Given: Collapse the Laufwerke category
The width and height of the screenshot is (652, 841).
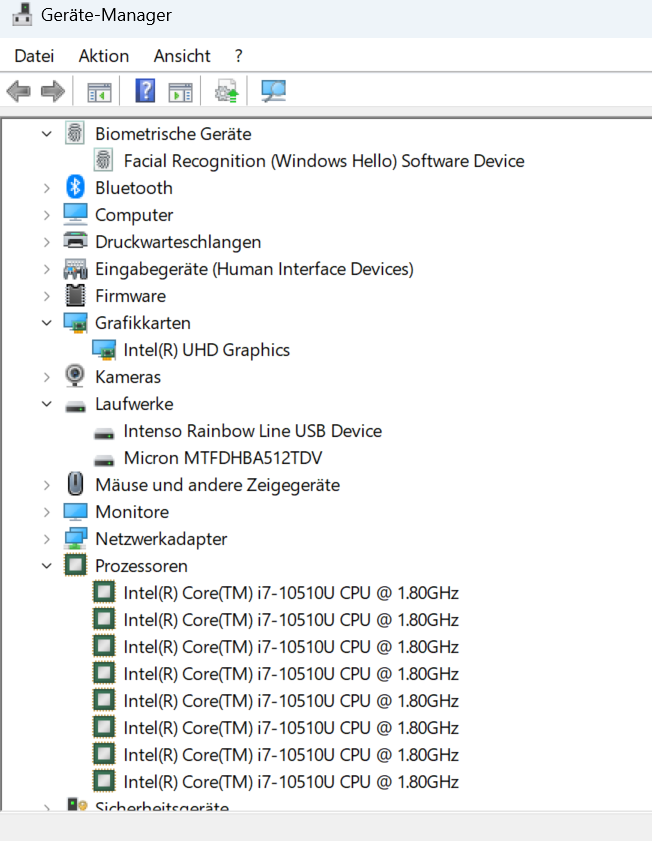Looking at the screenshot, I should (x=47, y=404).
